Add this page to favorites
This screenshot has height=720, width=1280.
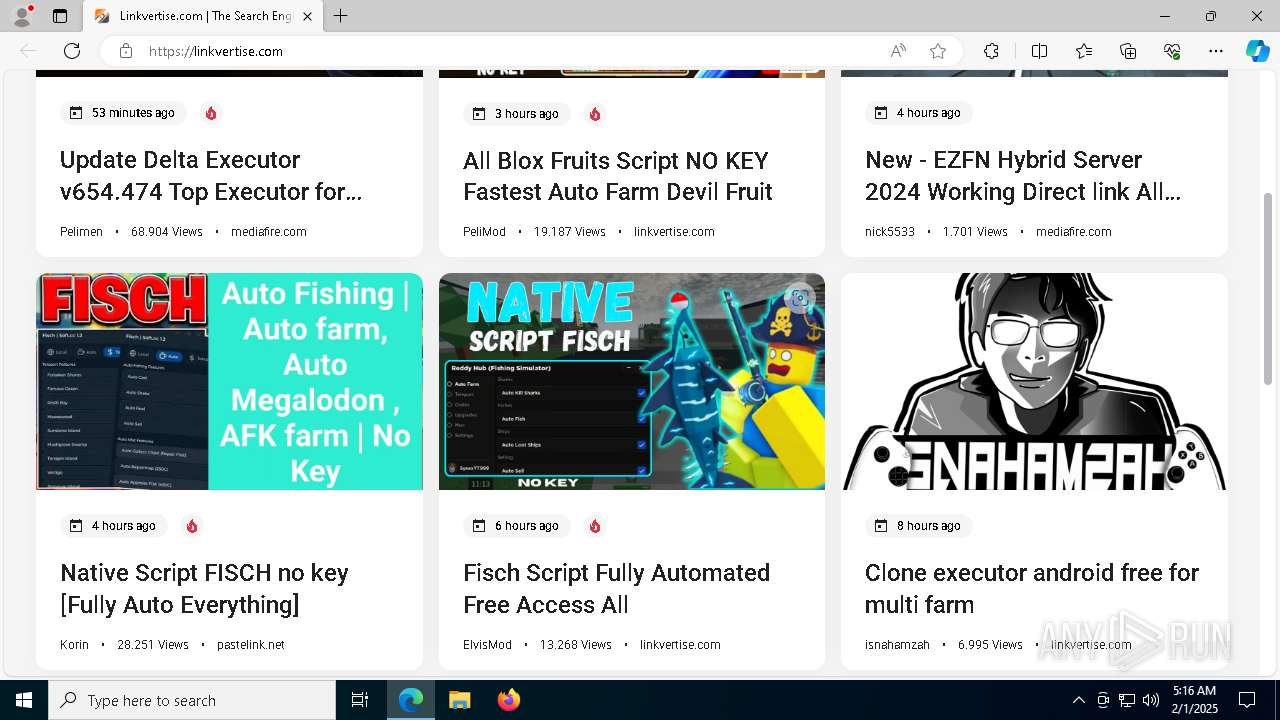pos(938,51)
